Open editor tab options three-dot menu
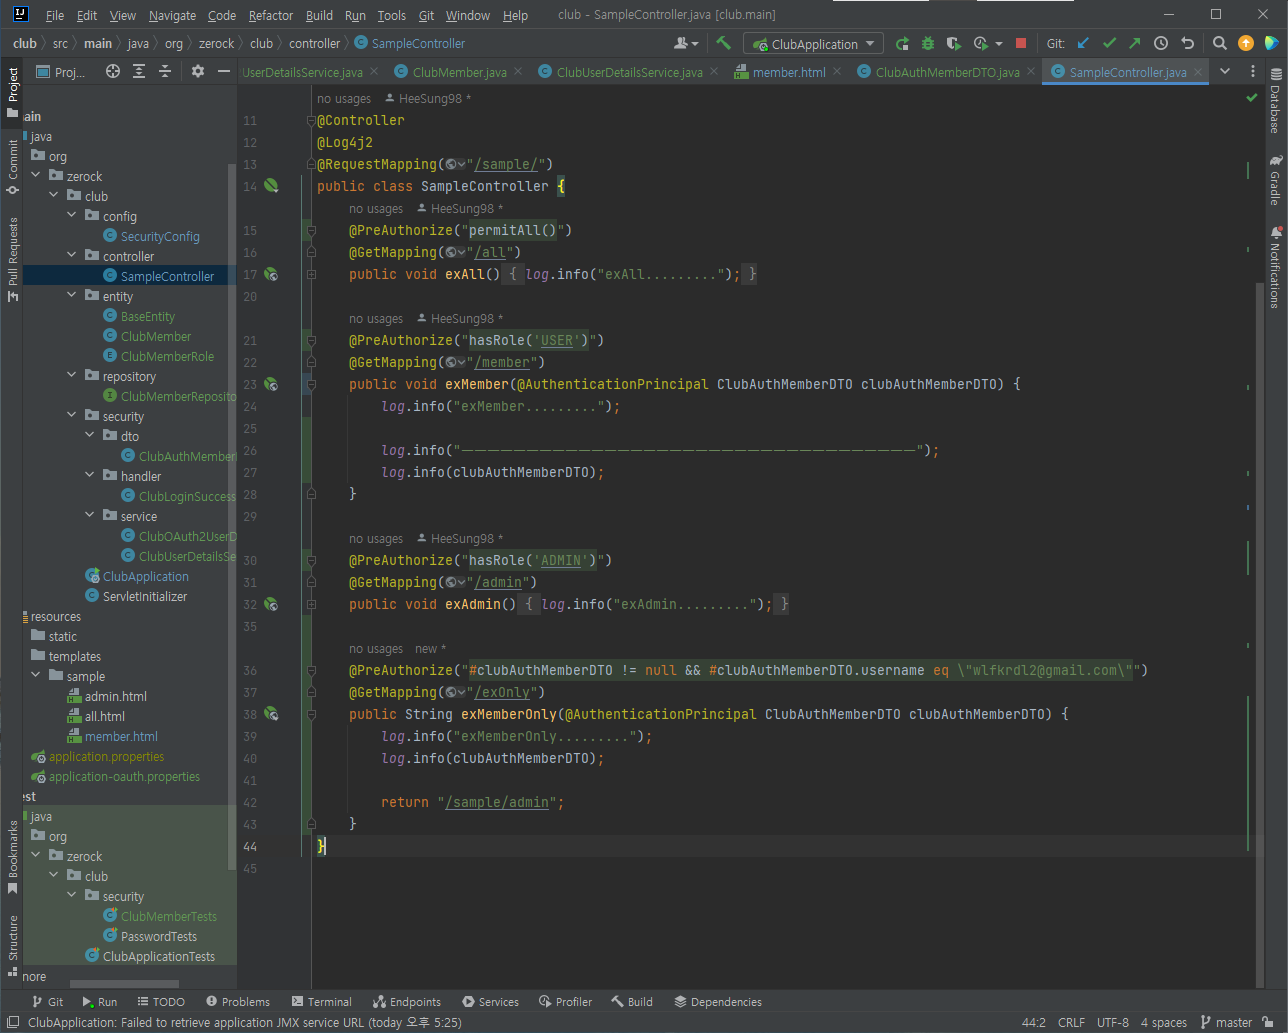This screenshot has height=1033, width=1288. [1252, 71]
